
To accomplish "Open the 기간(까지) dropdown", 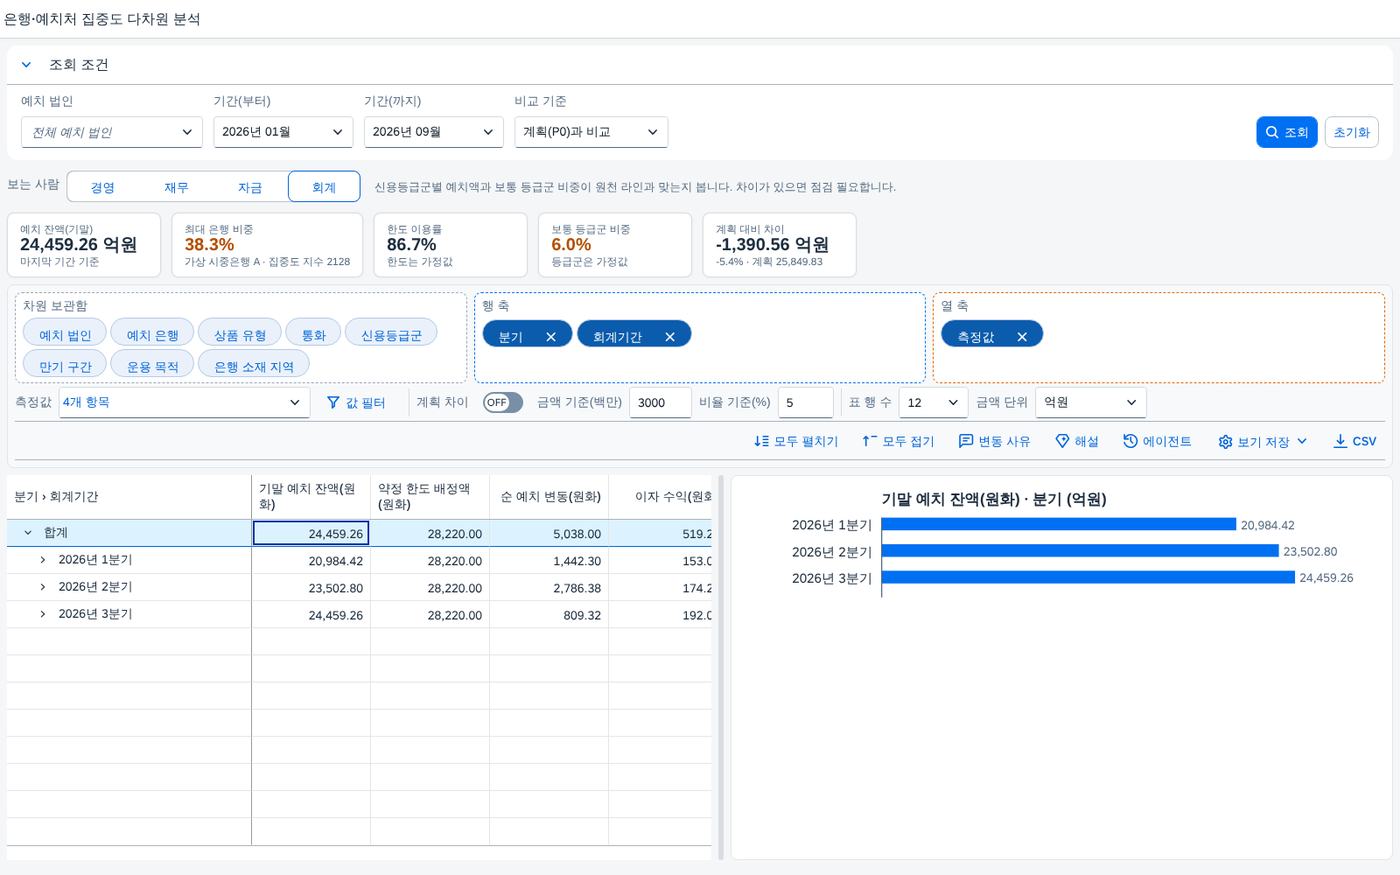I will [x=433, y=132].
